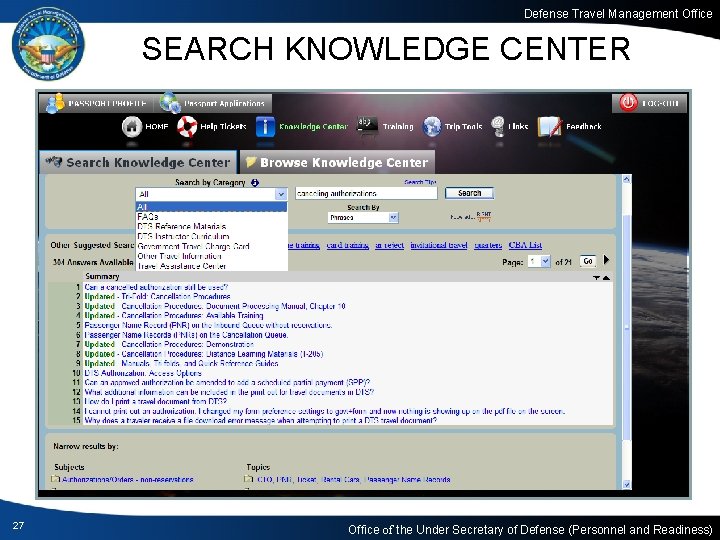Open 'How do I print a travel document' result
Screen dimensions: 720x540
[156, 401]
